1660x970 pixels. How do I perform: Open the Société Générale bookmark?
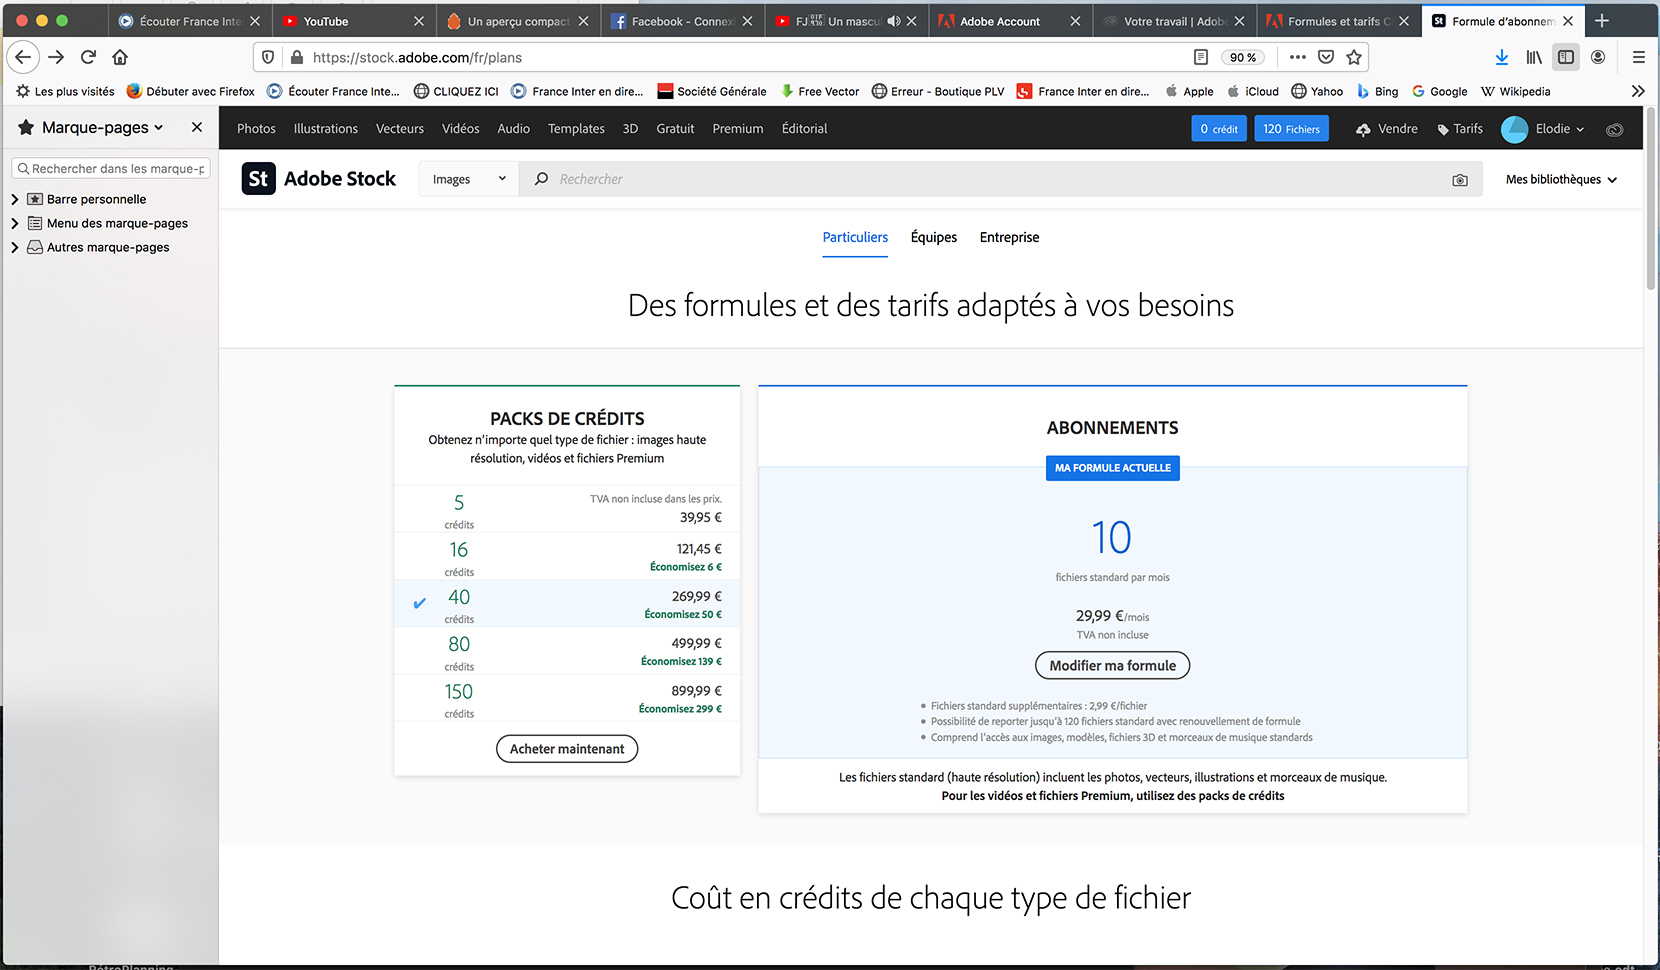pos(712,91)
